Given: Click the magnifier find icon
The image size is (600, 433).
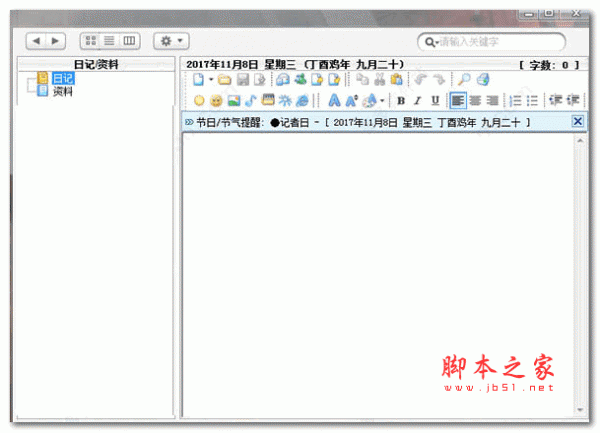Looking at the screenshot, I should (464, 79).
